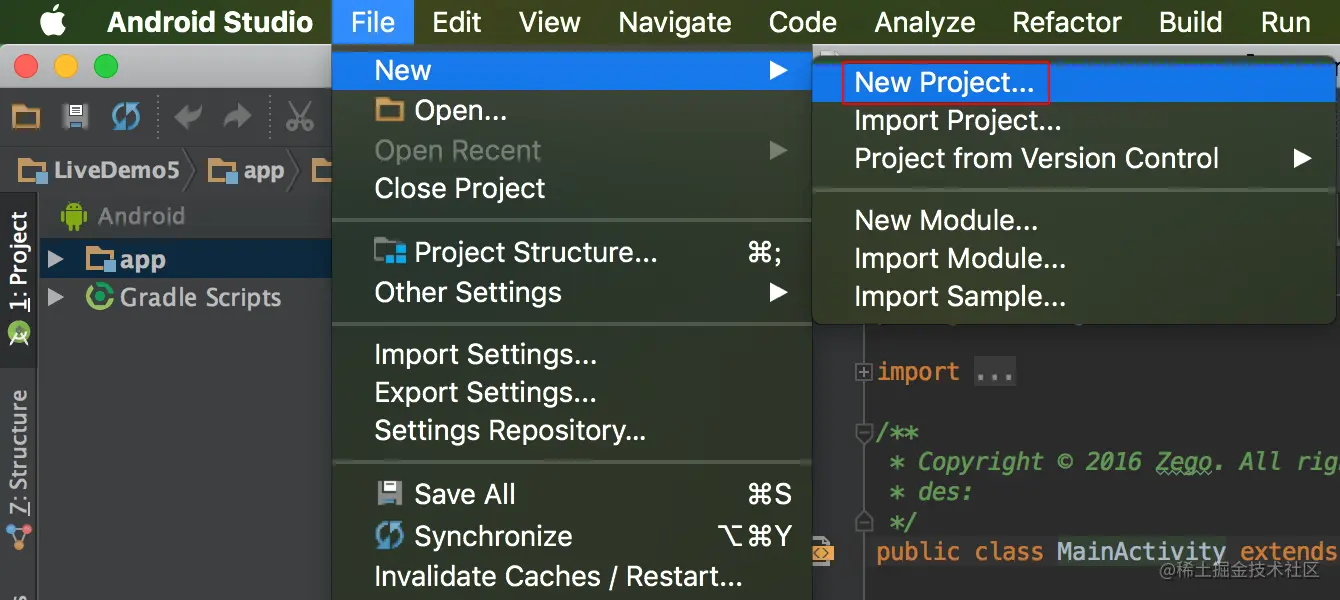The height and width of the screenshot is (600, 1340).
Task: Expand the collapsed import fold marker
Action: [863, 372]
